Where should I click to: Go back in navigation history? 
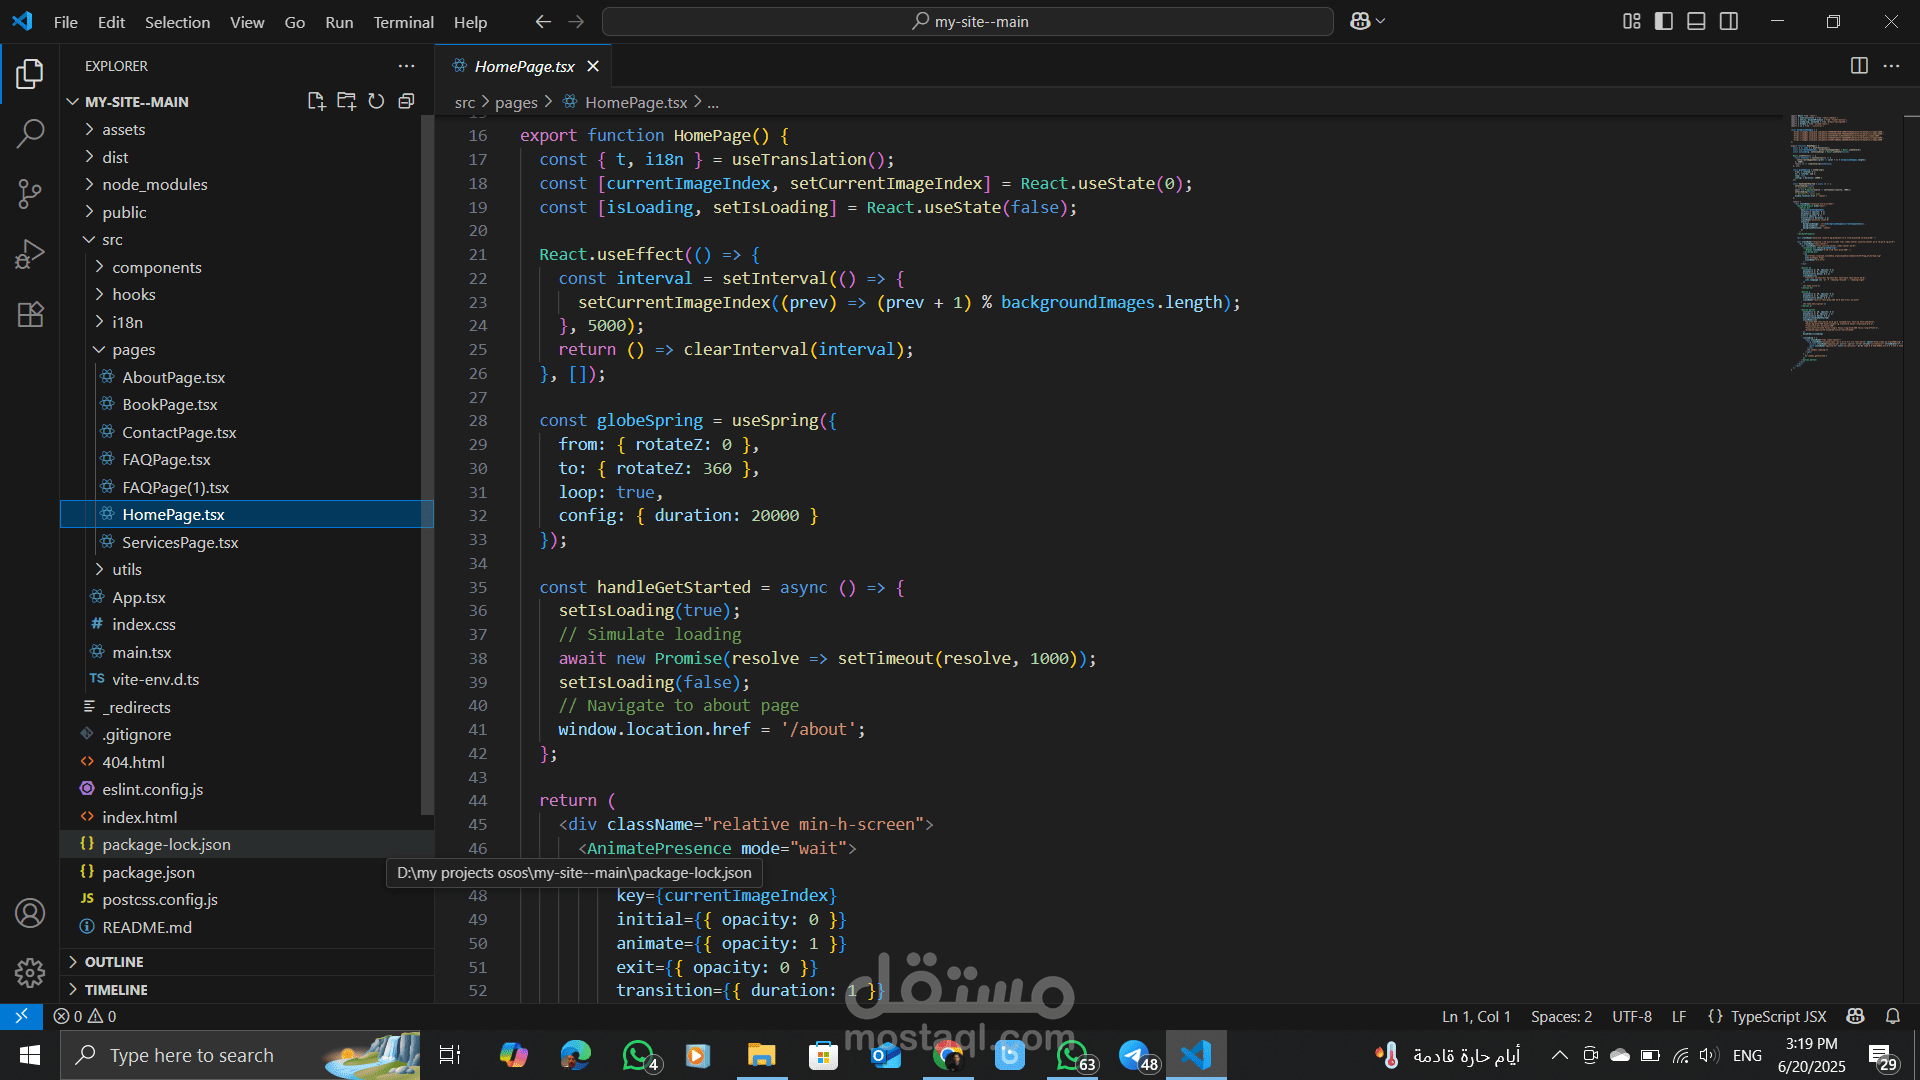point(543,21)
